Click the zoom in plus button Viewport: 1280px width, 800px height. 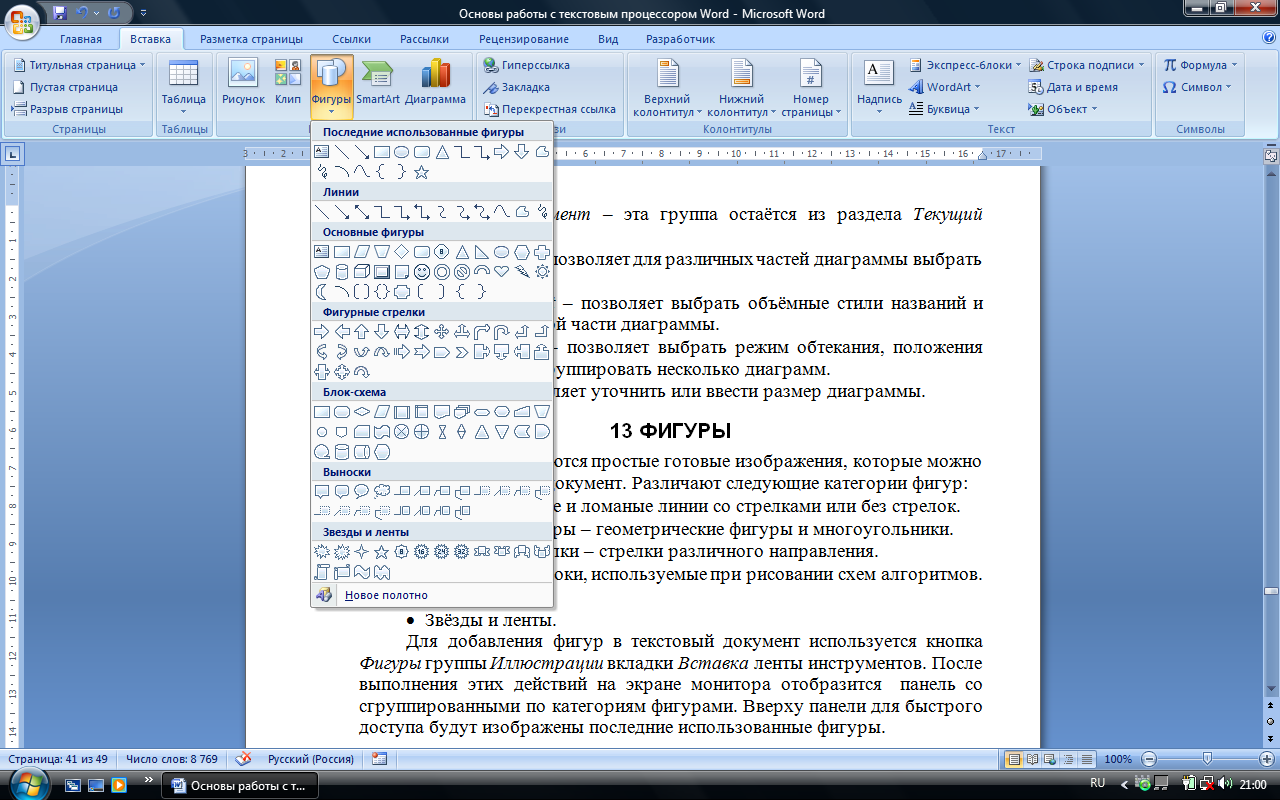click(x=1267, y=759)
